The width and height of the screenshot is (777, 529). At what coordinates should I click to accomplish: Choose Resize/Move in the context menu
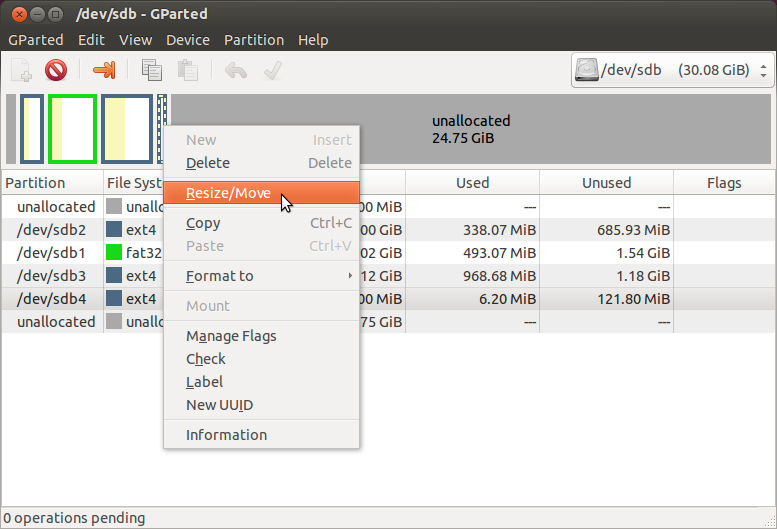point(261,193)
